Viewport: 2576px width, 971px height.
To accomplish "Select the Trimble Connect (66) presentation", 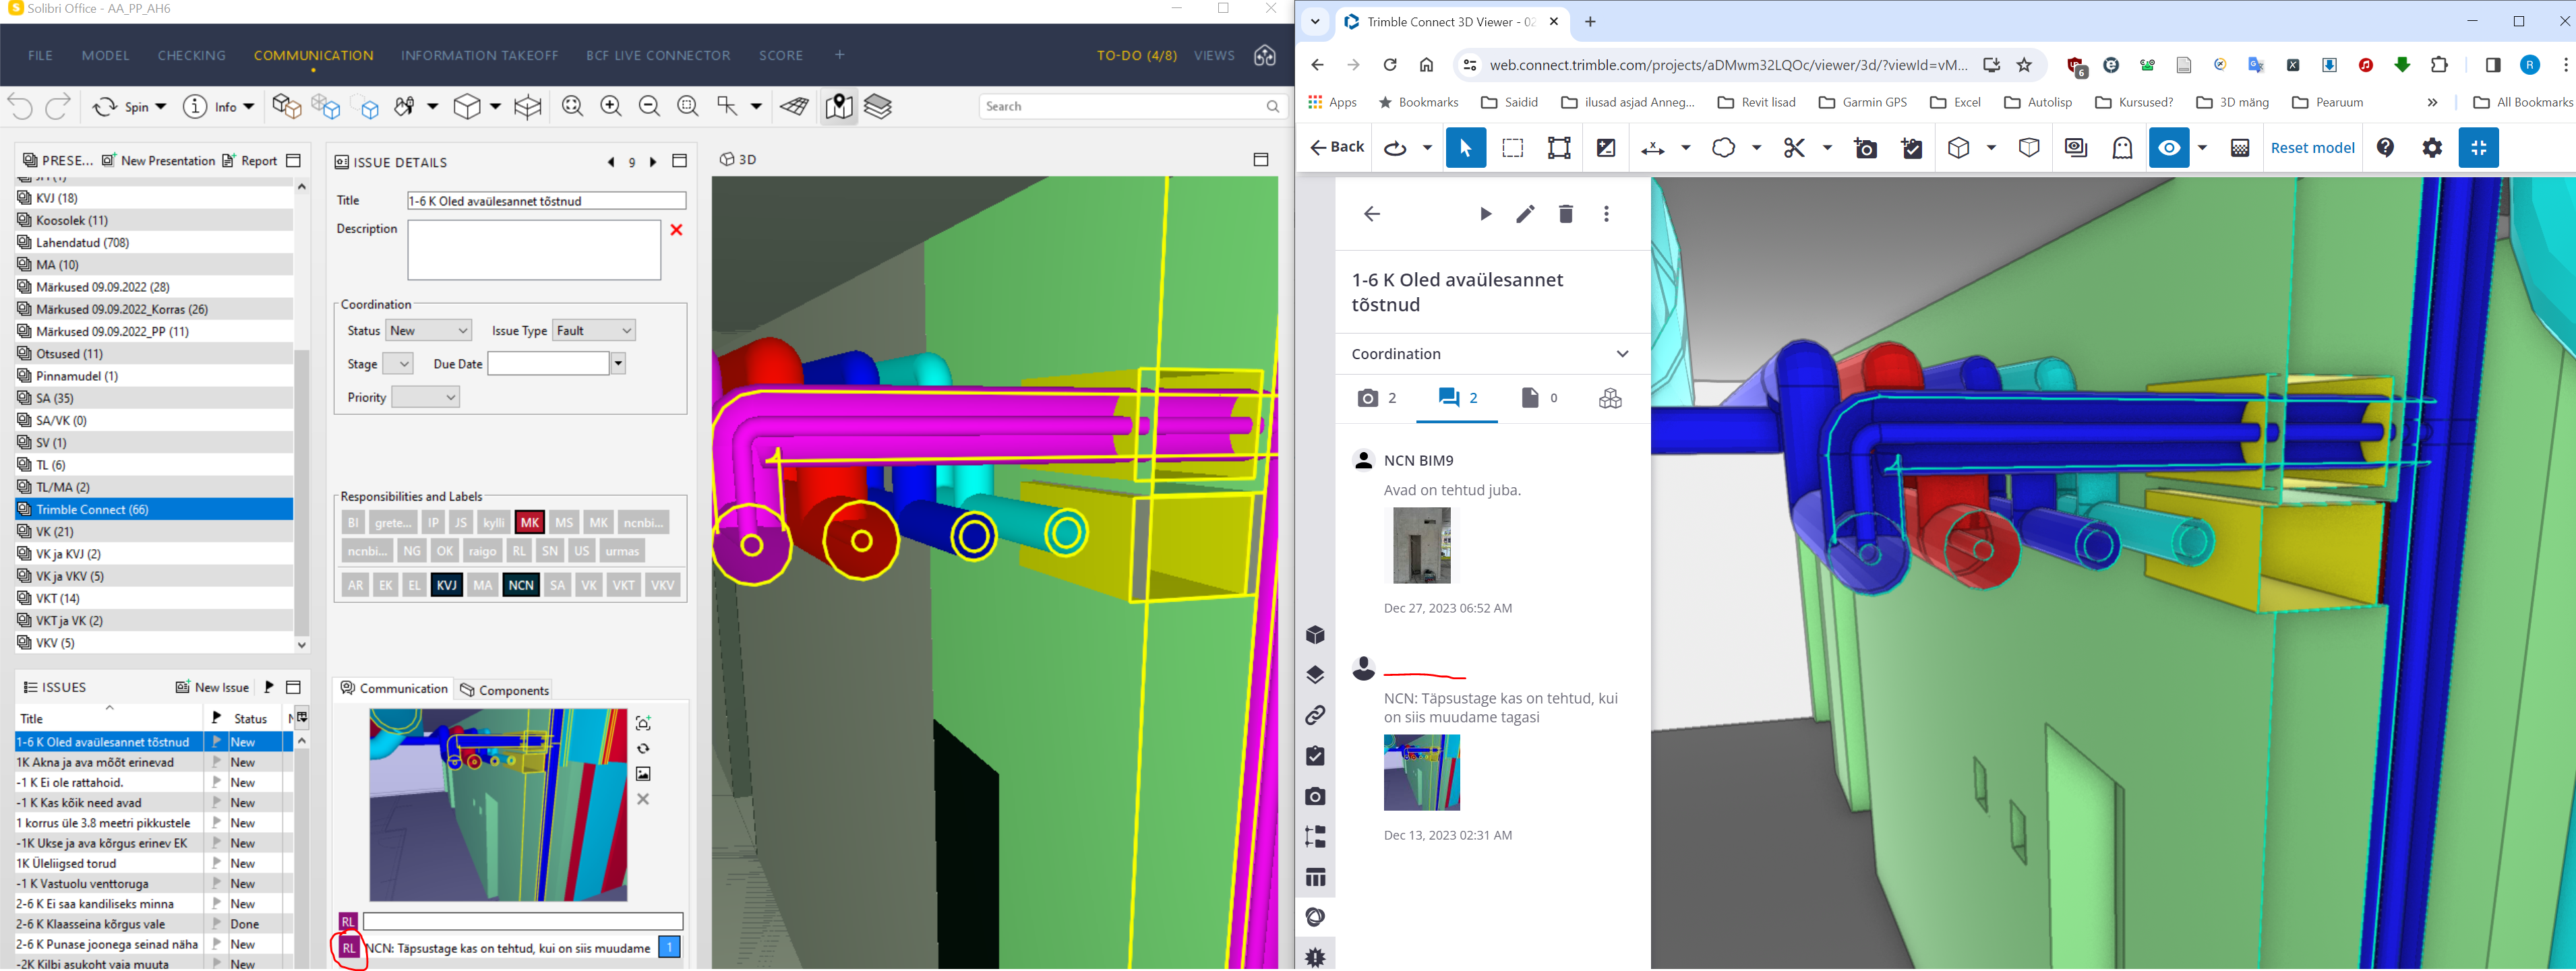I will (154, 510).
